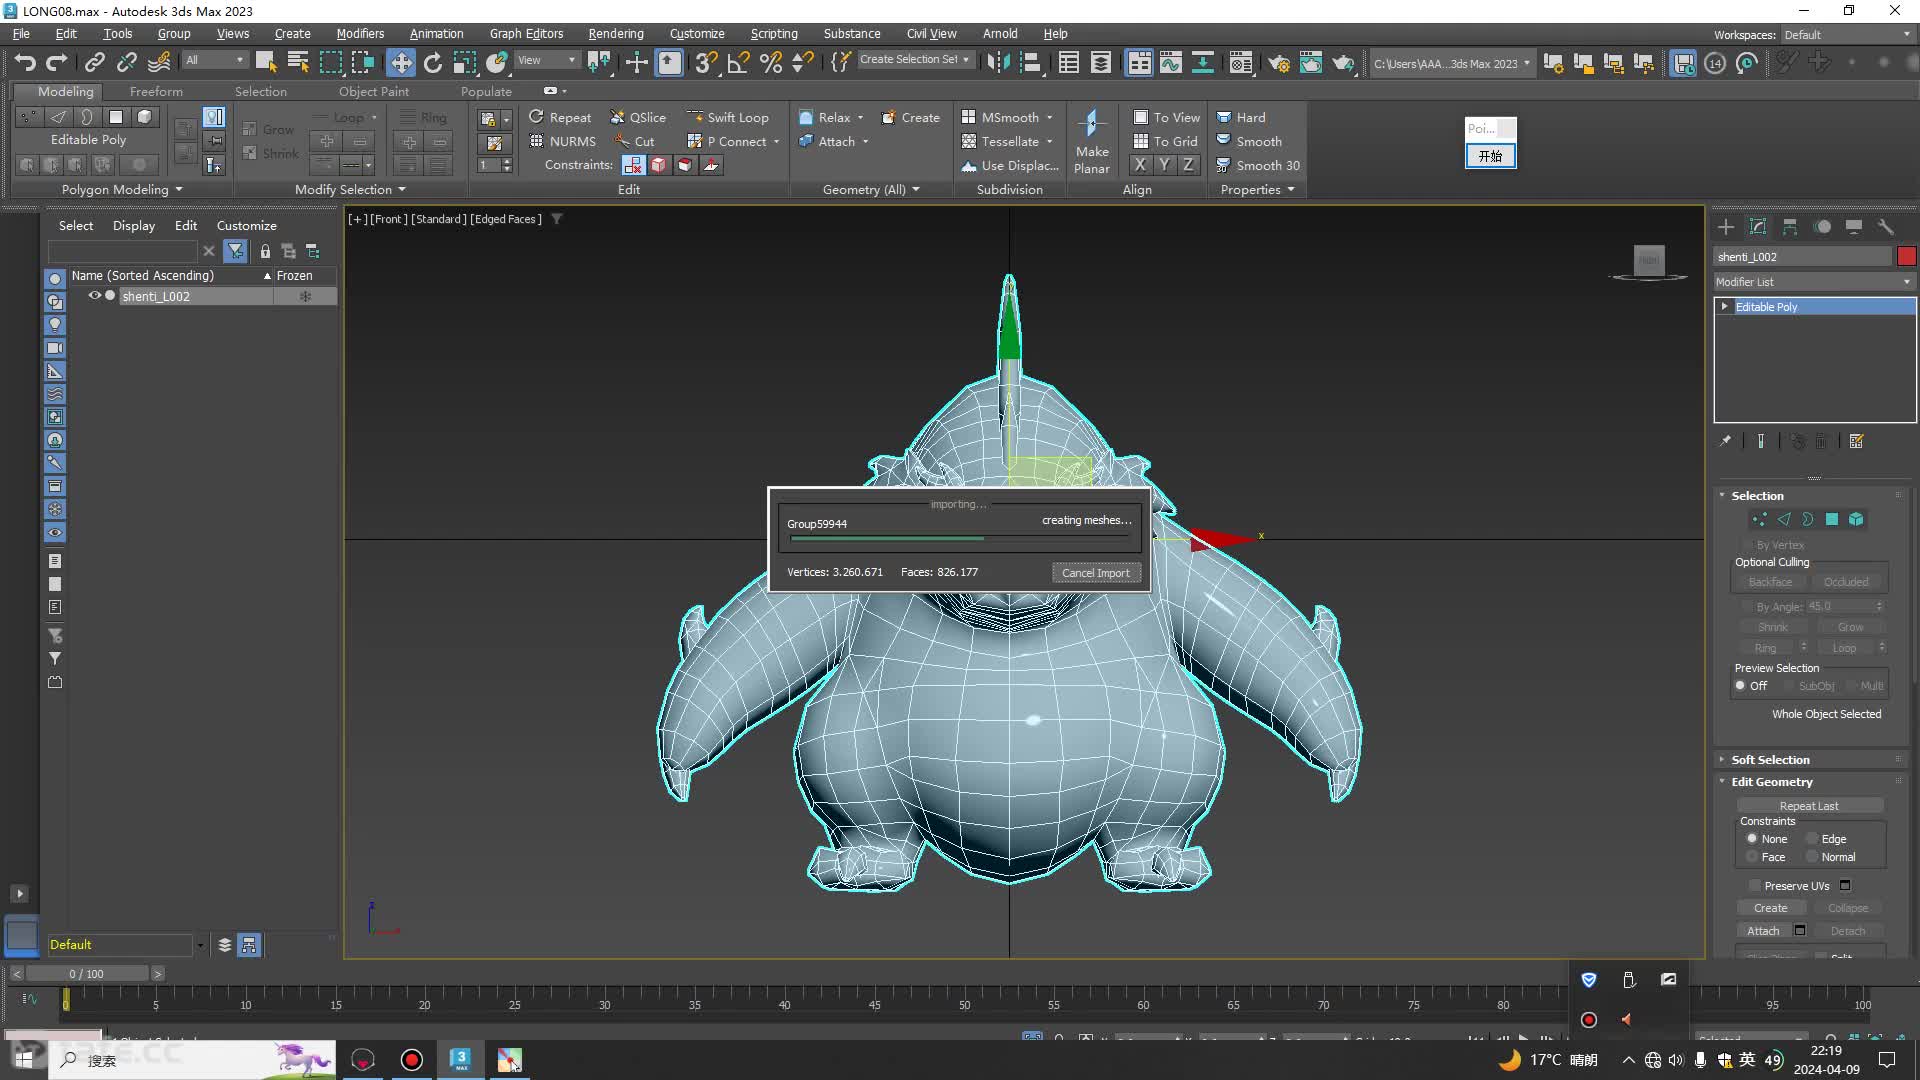Screen dimensions: 1920x1080
Task: Click Create button in Edit Geometry
Action: click(1770, 908)
